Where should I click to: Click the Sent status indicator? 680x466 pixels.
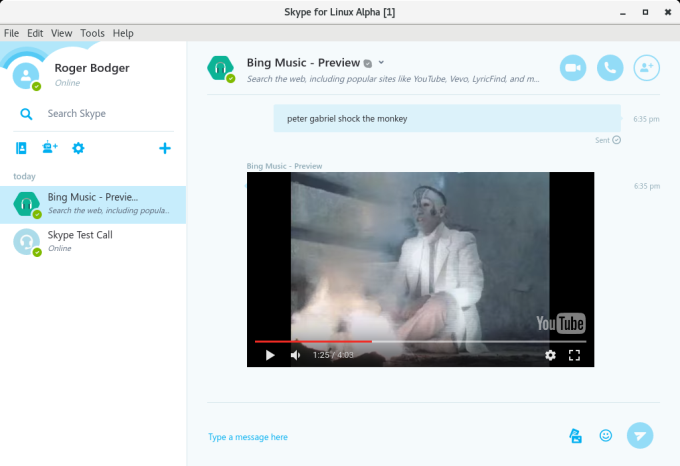click(x=608, y=140)
